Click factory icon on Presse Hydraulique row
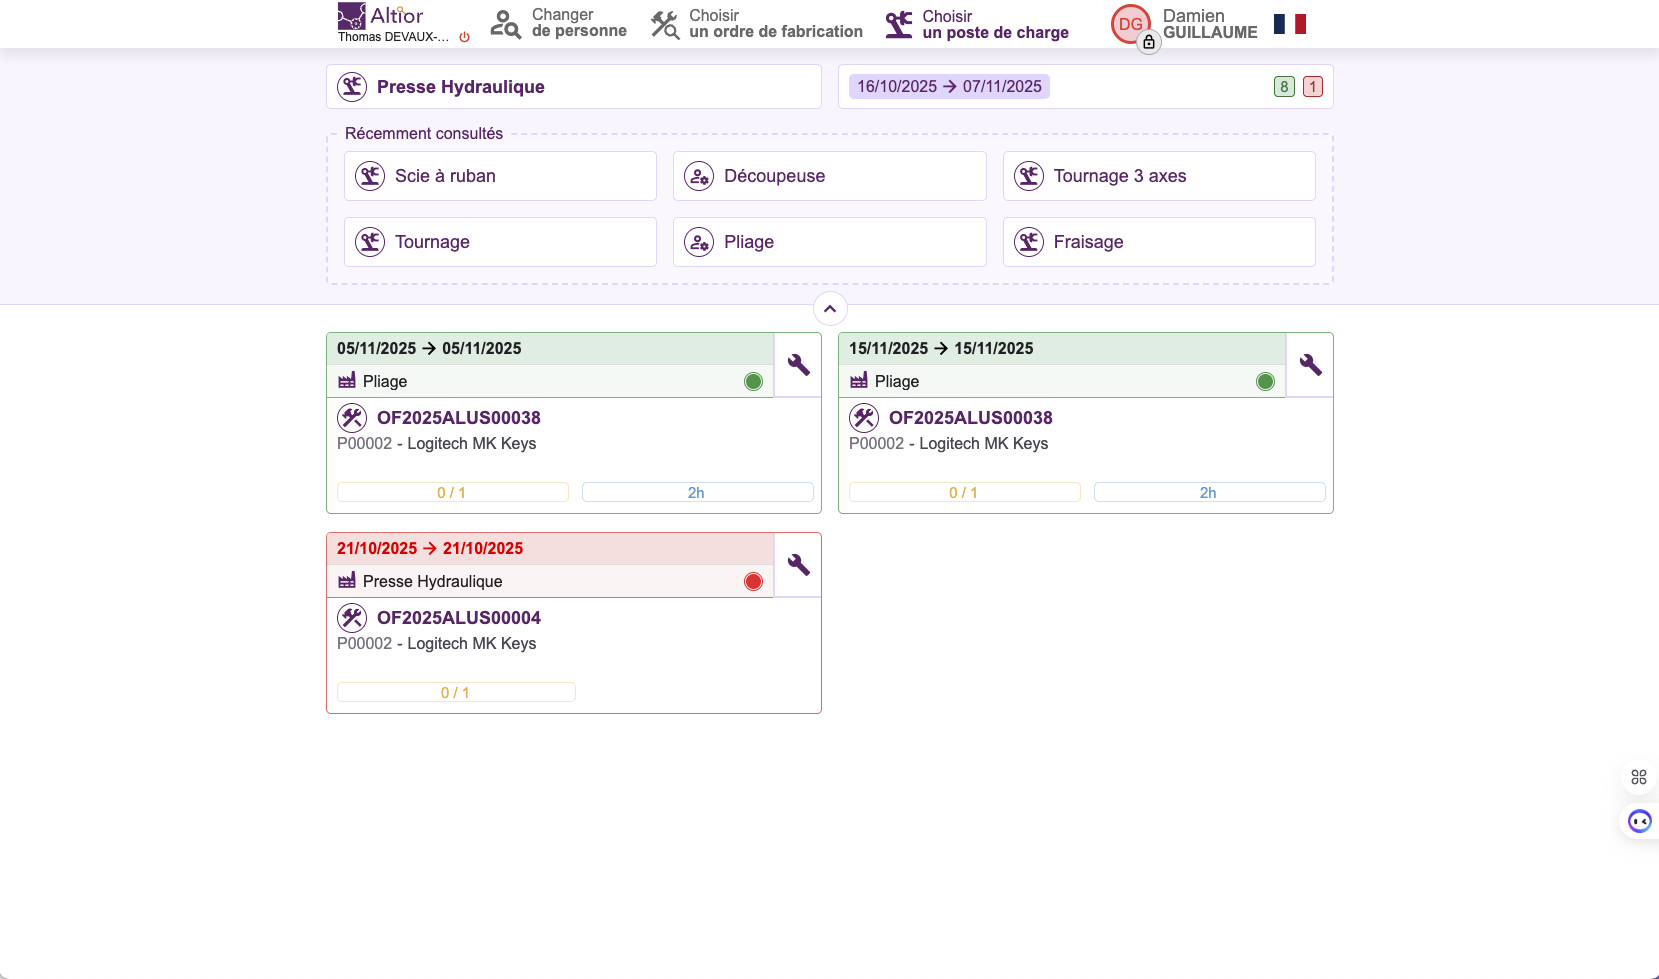Screen dimensions: 1659x979 347,581
